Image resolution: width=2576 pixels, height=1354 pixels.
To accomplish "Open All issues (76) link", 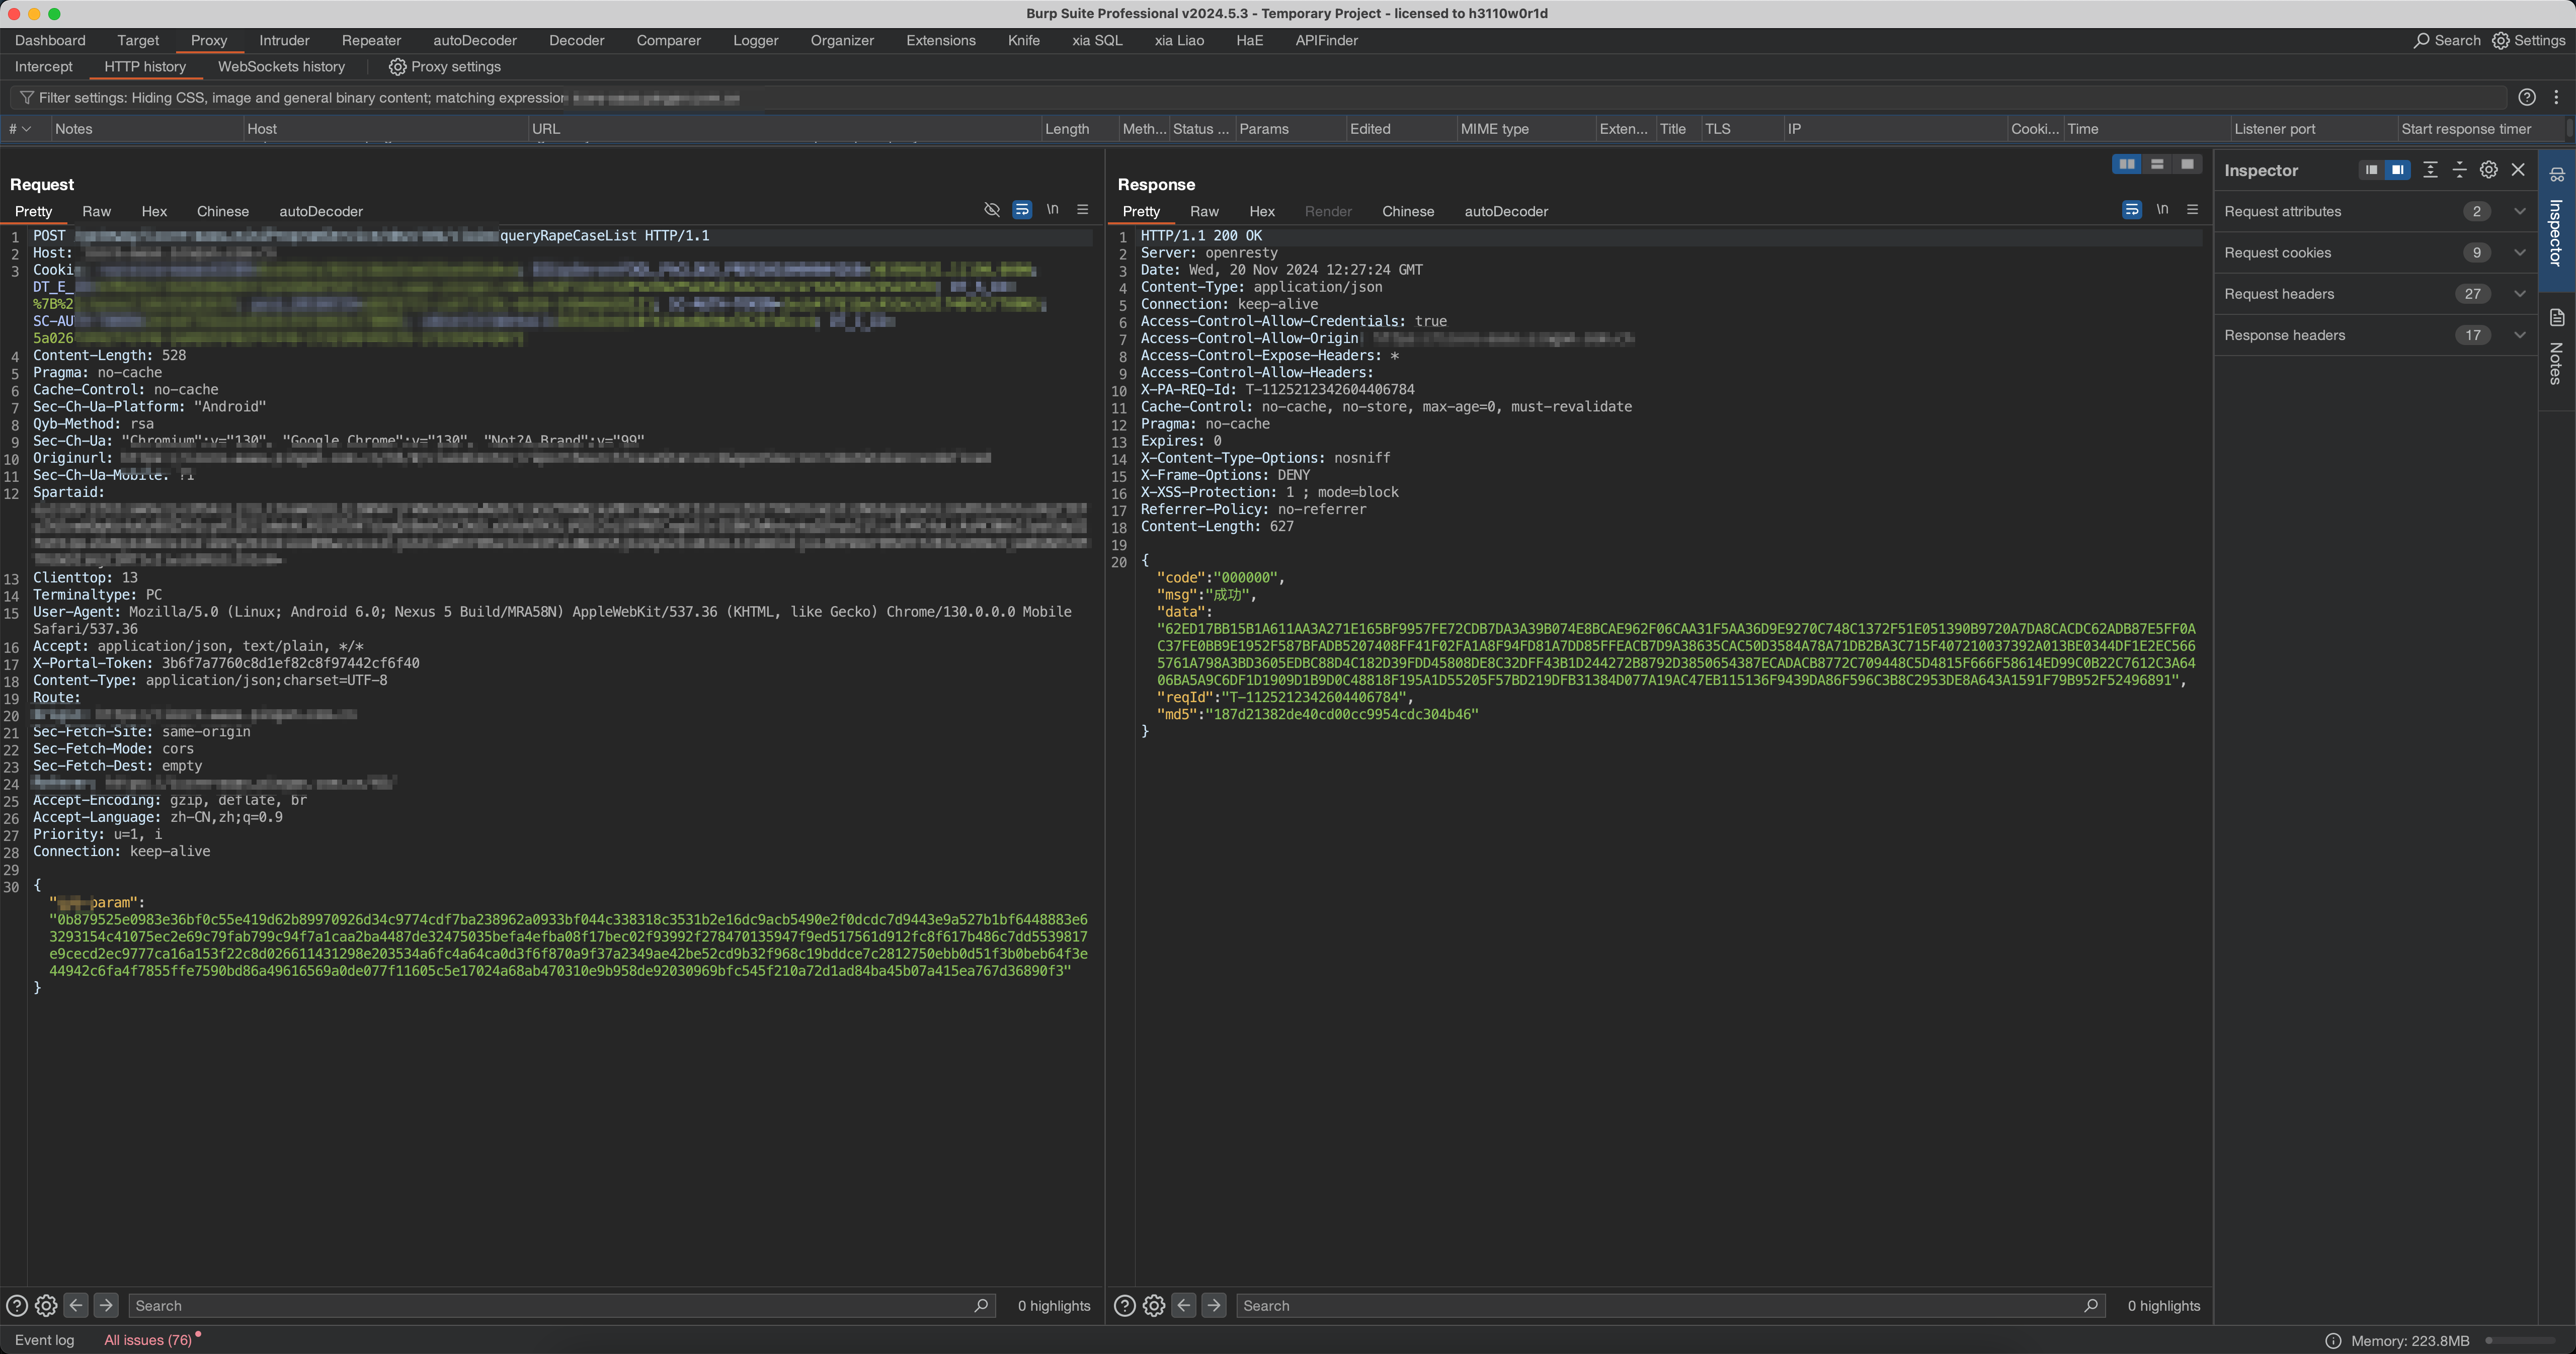I will click(x=148, y=1340).
